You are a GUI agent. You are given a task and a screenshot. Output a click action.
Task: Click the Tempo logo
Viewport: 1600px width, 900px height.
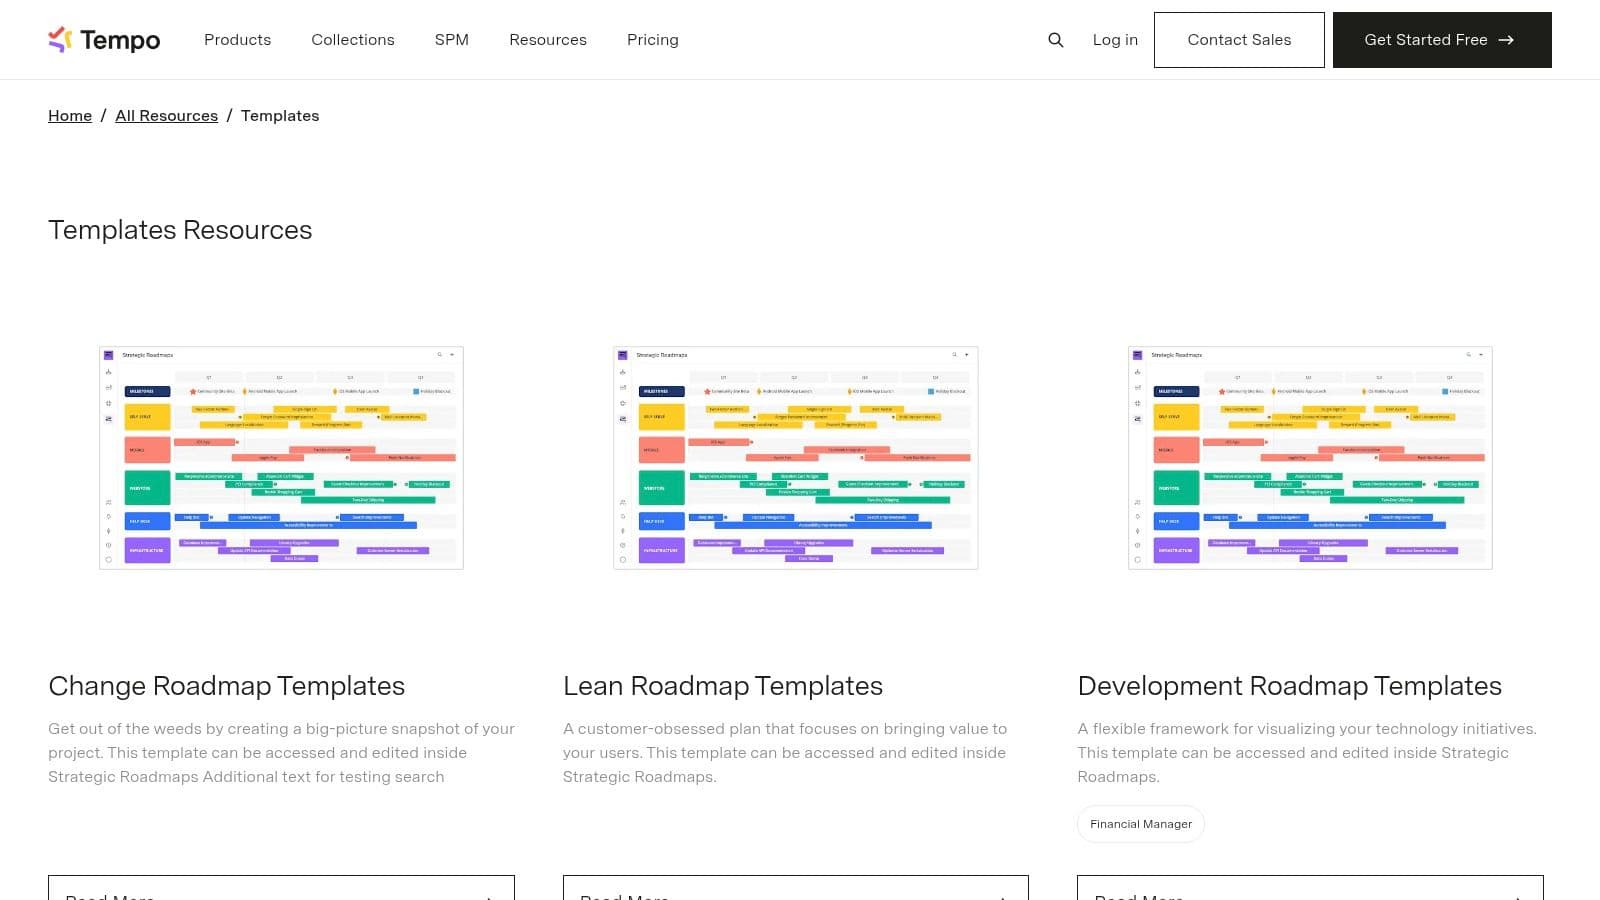[x=104, y=40]
